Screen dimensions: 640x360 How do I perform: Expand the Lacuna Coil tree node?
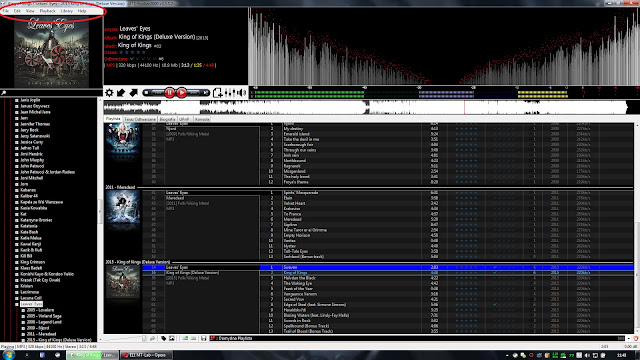pos(17,298)
